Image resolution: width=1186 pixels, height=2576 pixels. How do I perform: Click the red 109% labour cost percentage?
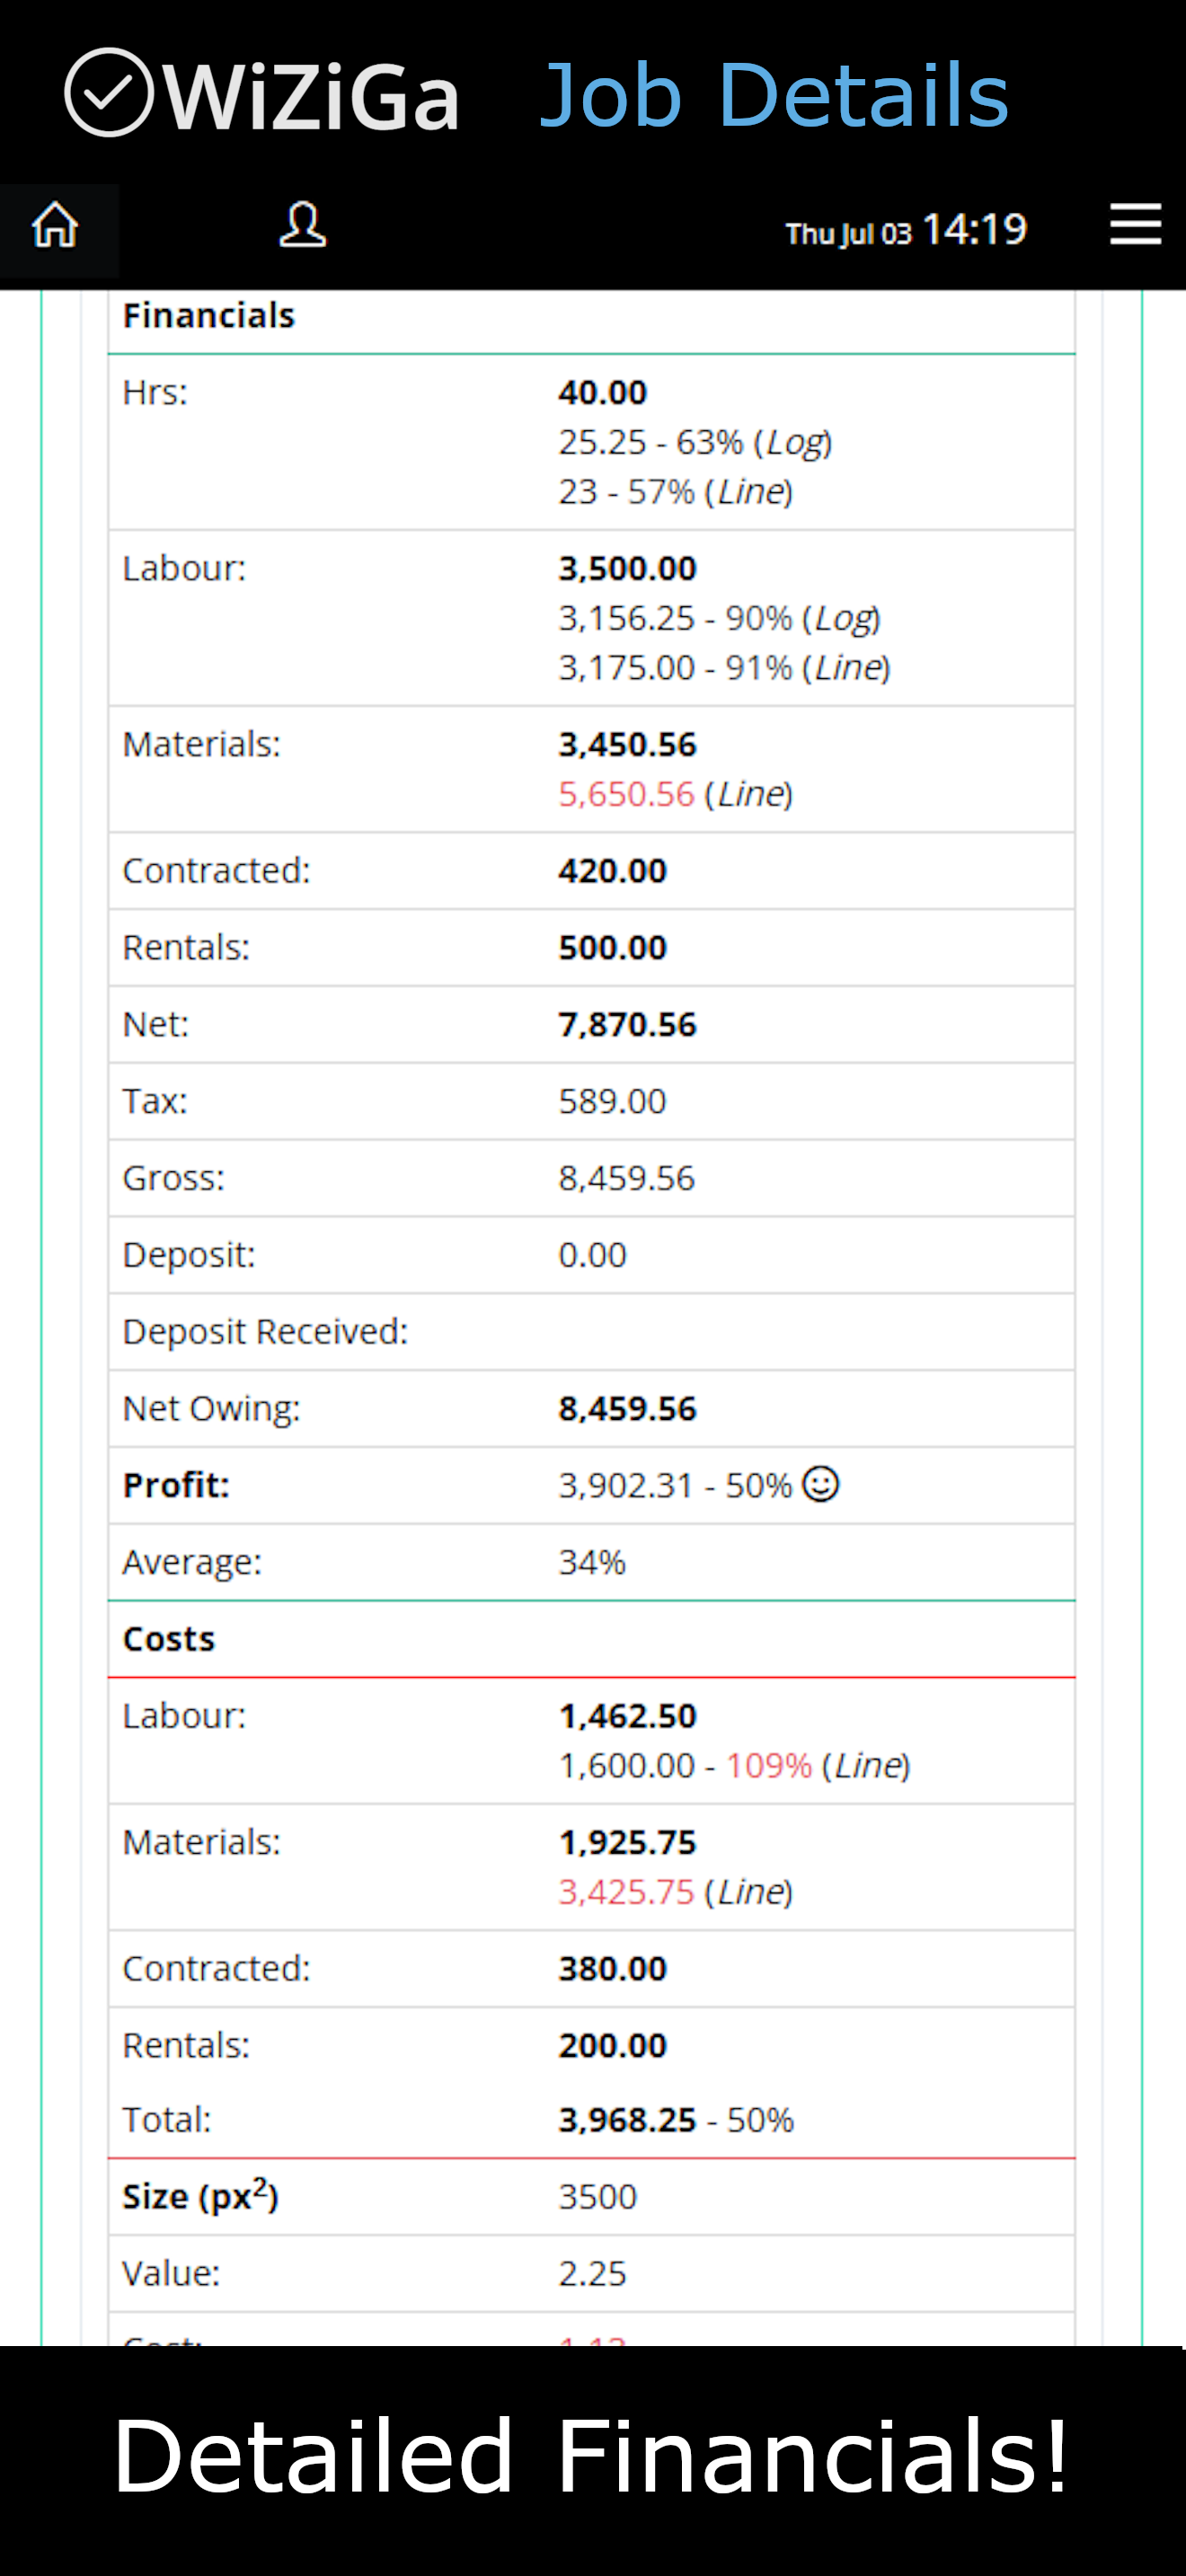pos(768,1766)
